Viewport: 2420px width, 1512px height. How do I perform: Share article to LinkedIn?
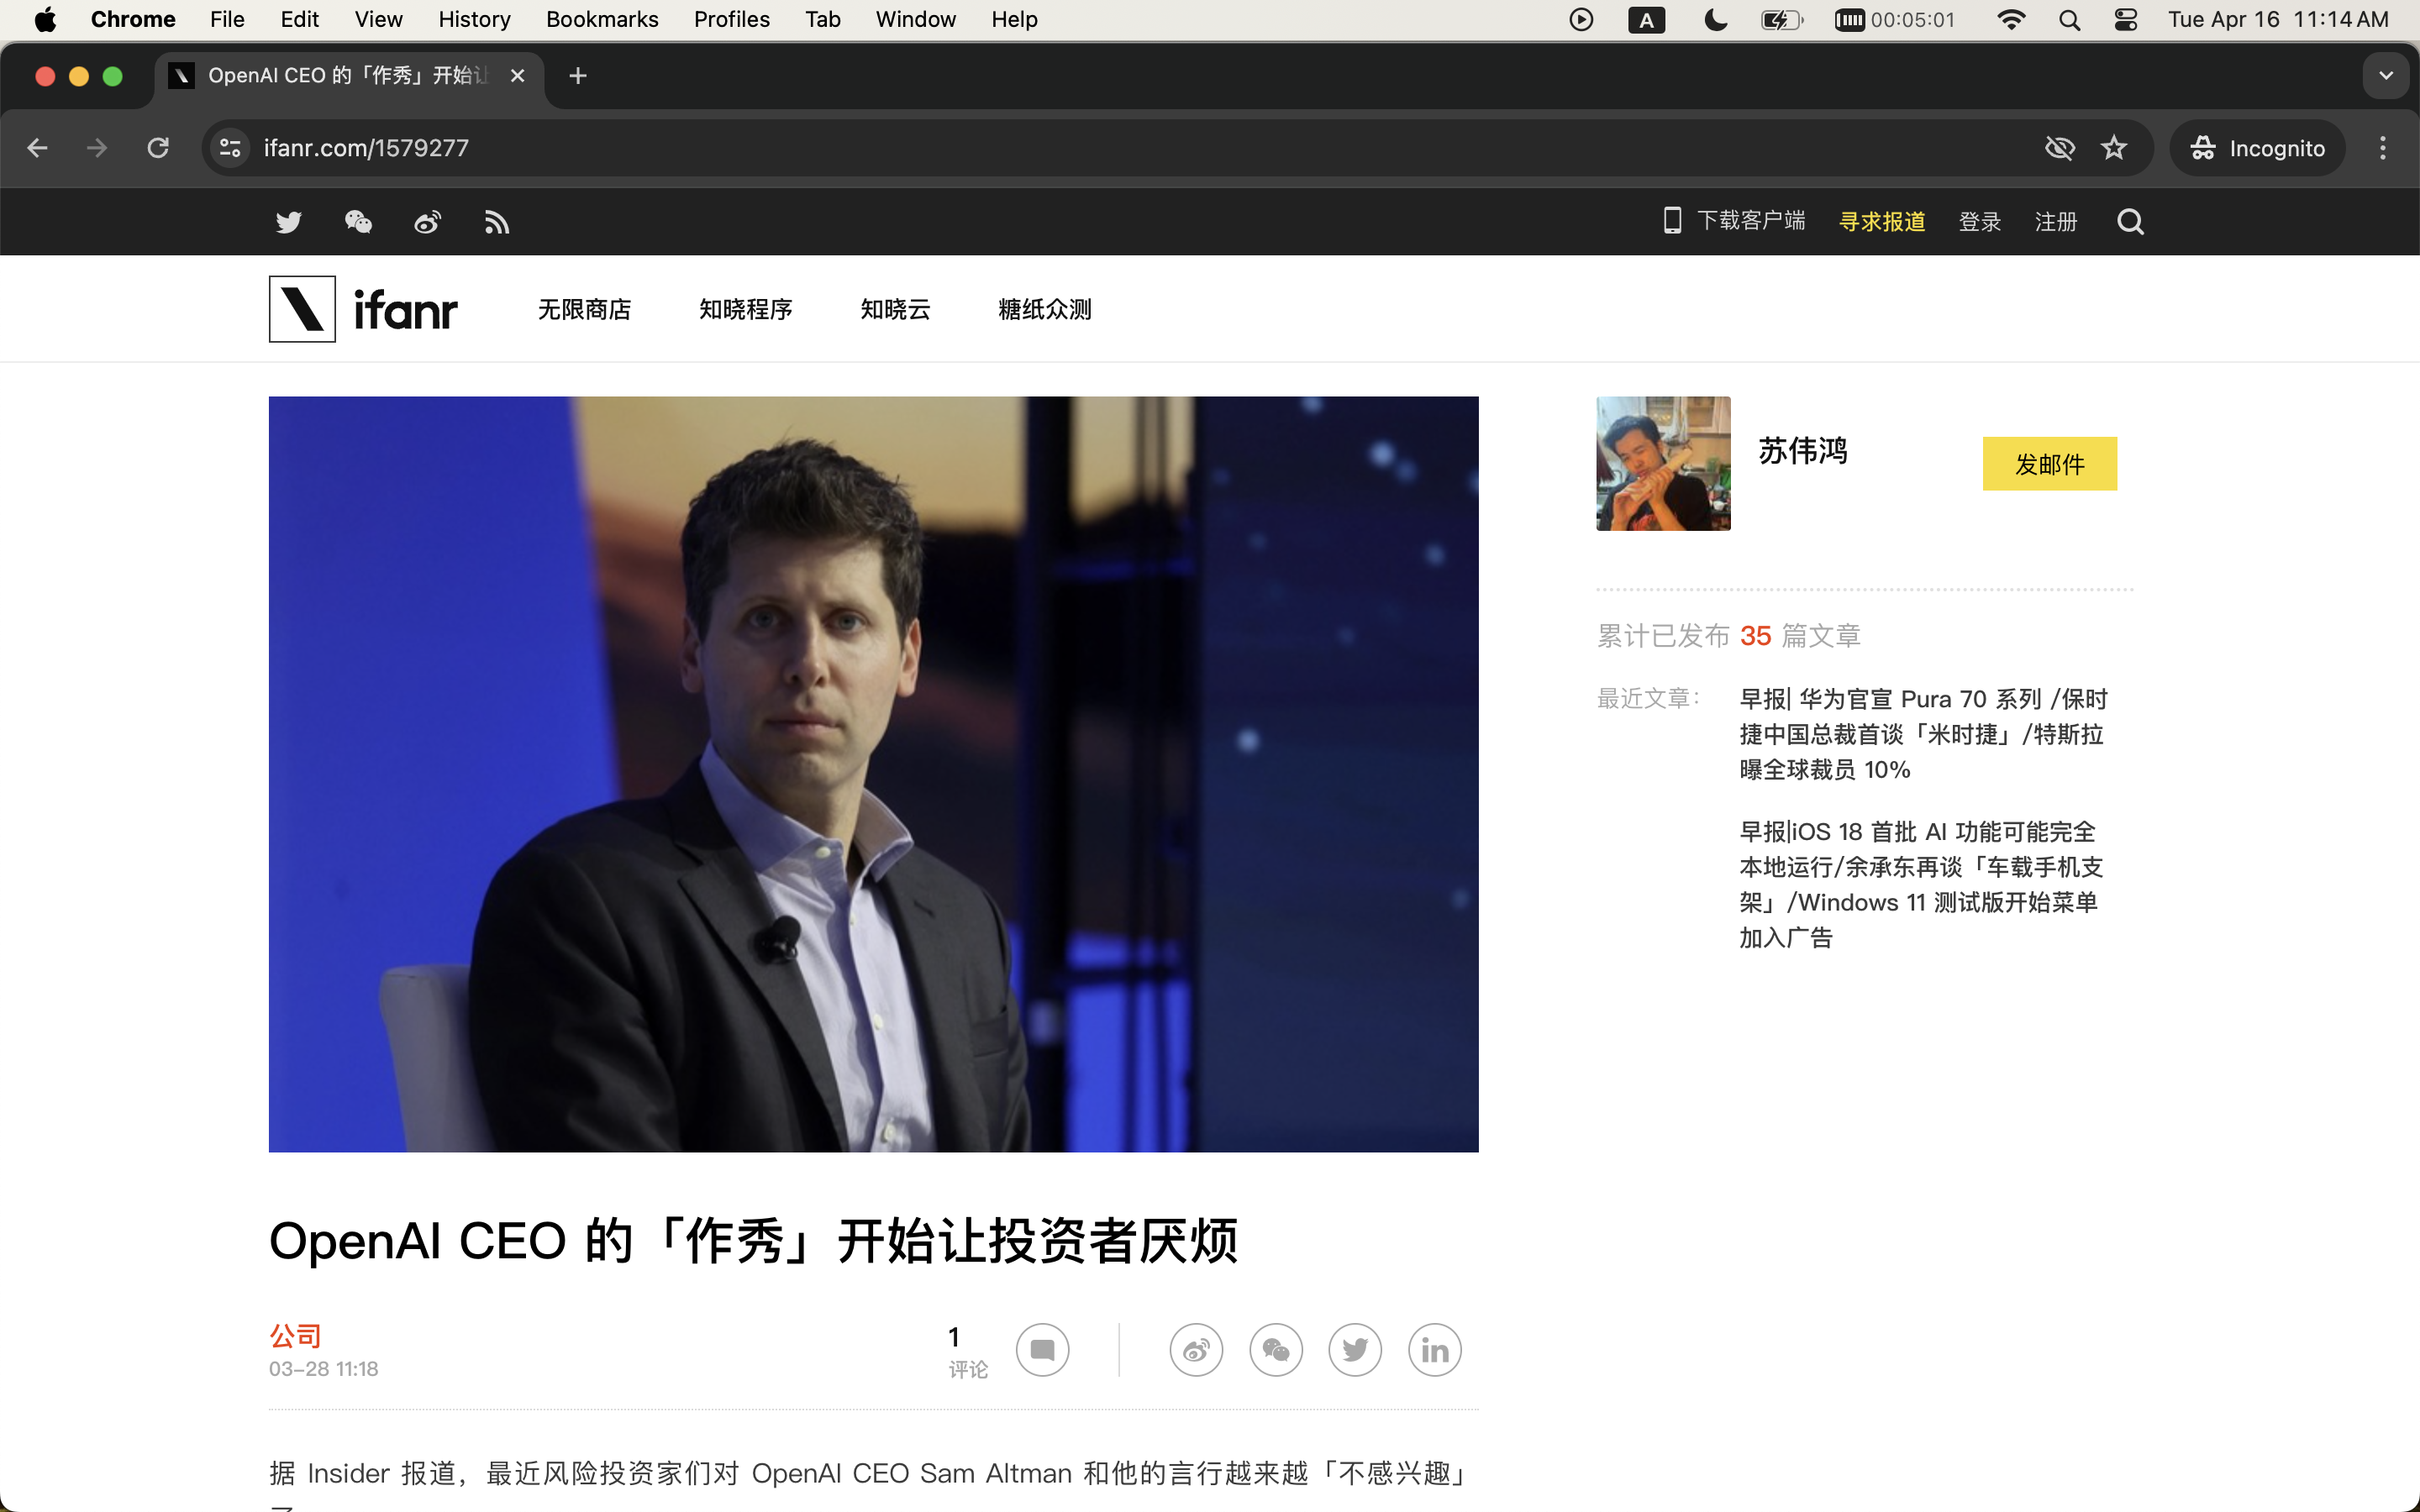(x=1435, y=1350)
